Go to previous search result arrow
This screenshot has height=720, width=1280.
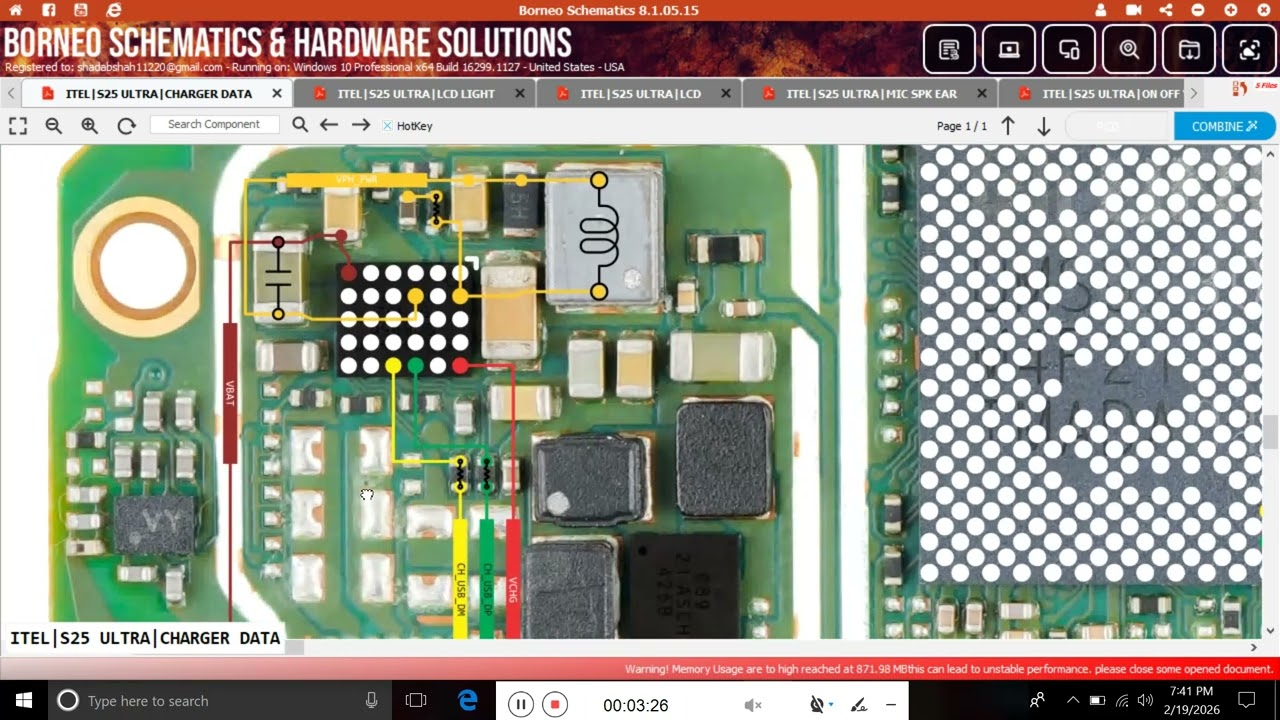pyautogui.click(x=329, y=125)
